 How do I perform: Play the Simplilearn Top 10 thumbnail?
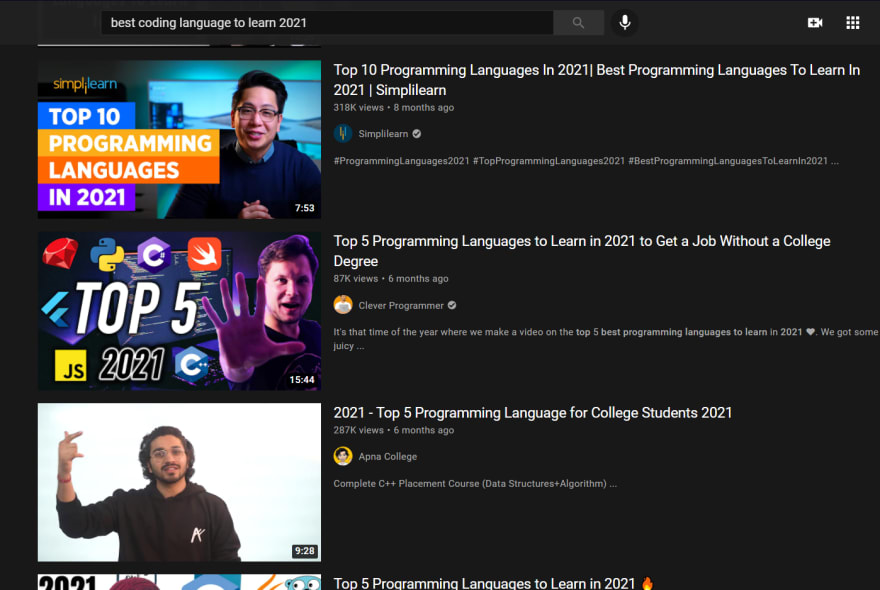pos(179,139)
